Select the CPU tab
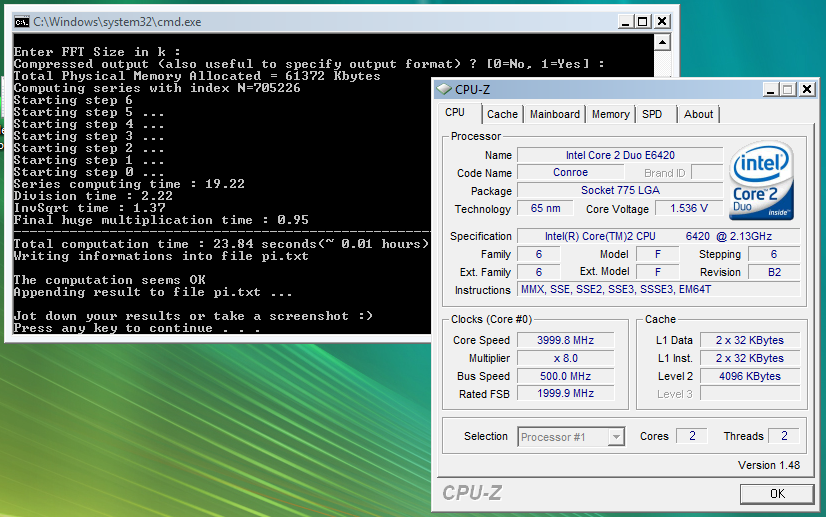 [x=455, y=113]
